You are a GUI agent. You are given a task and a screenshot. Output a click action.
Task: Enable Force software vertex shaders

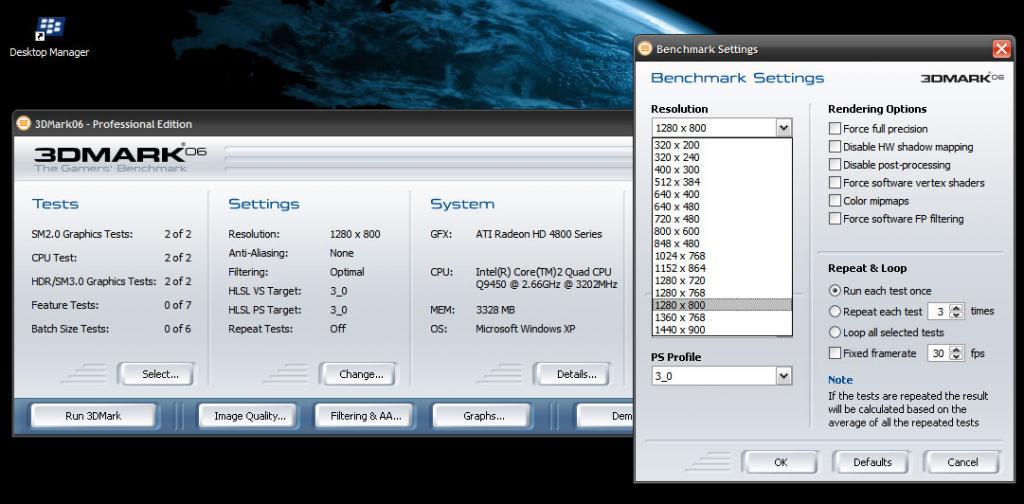(x=835, y=183)
